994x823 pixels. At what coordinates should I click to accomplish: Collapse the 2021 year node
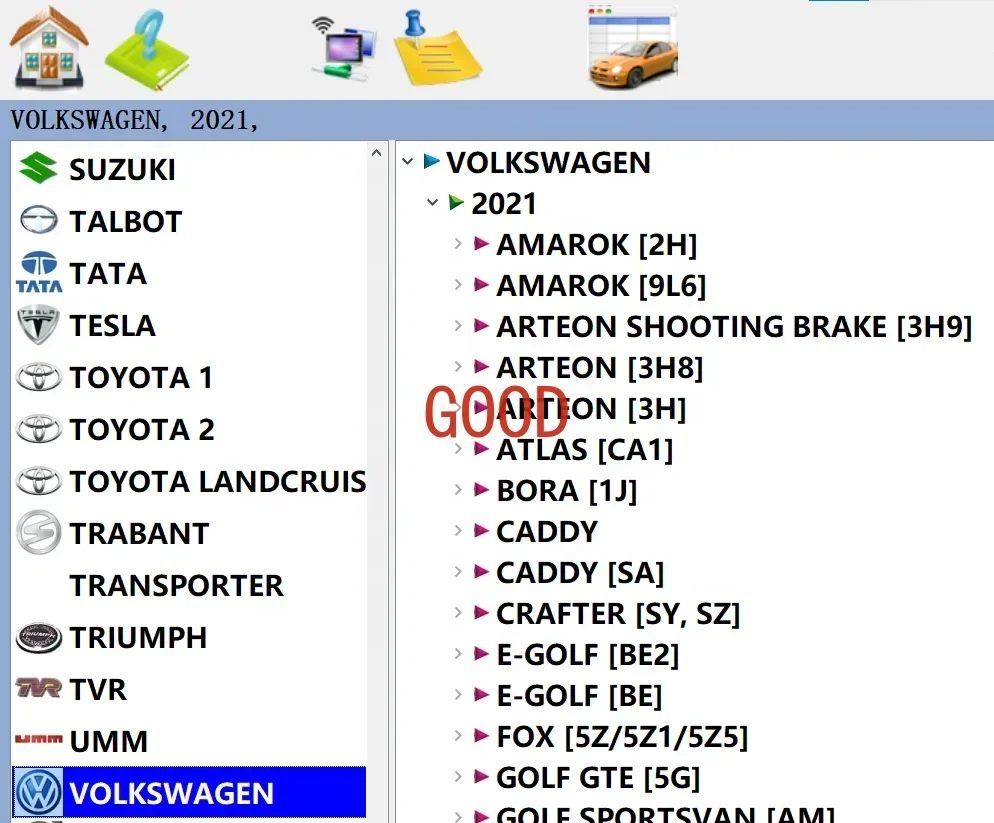click(432, 203)
